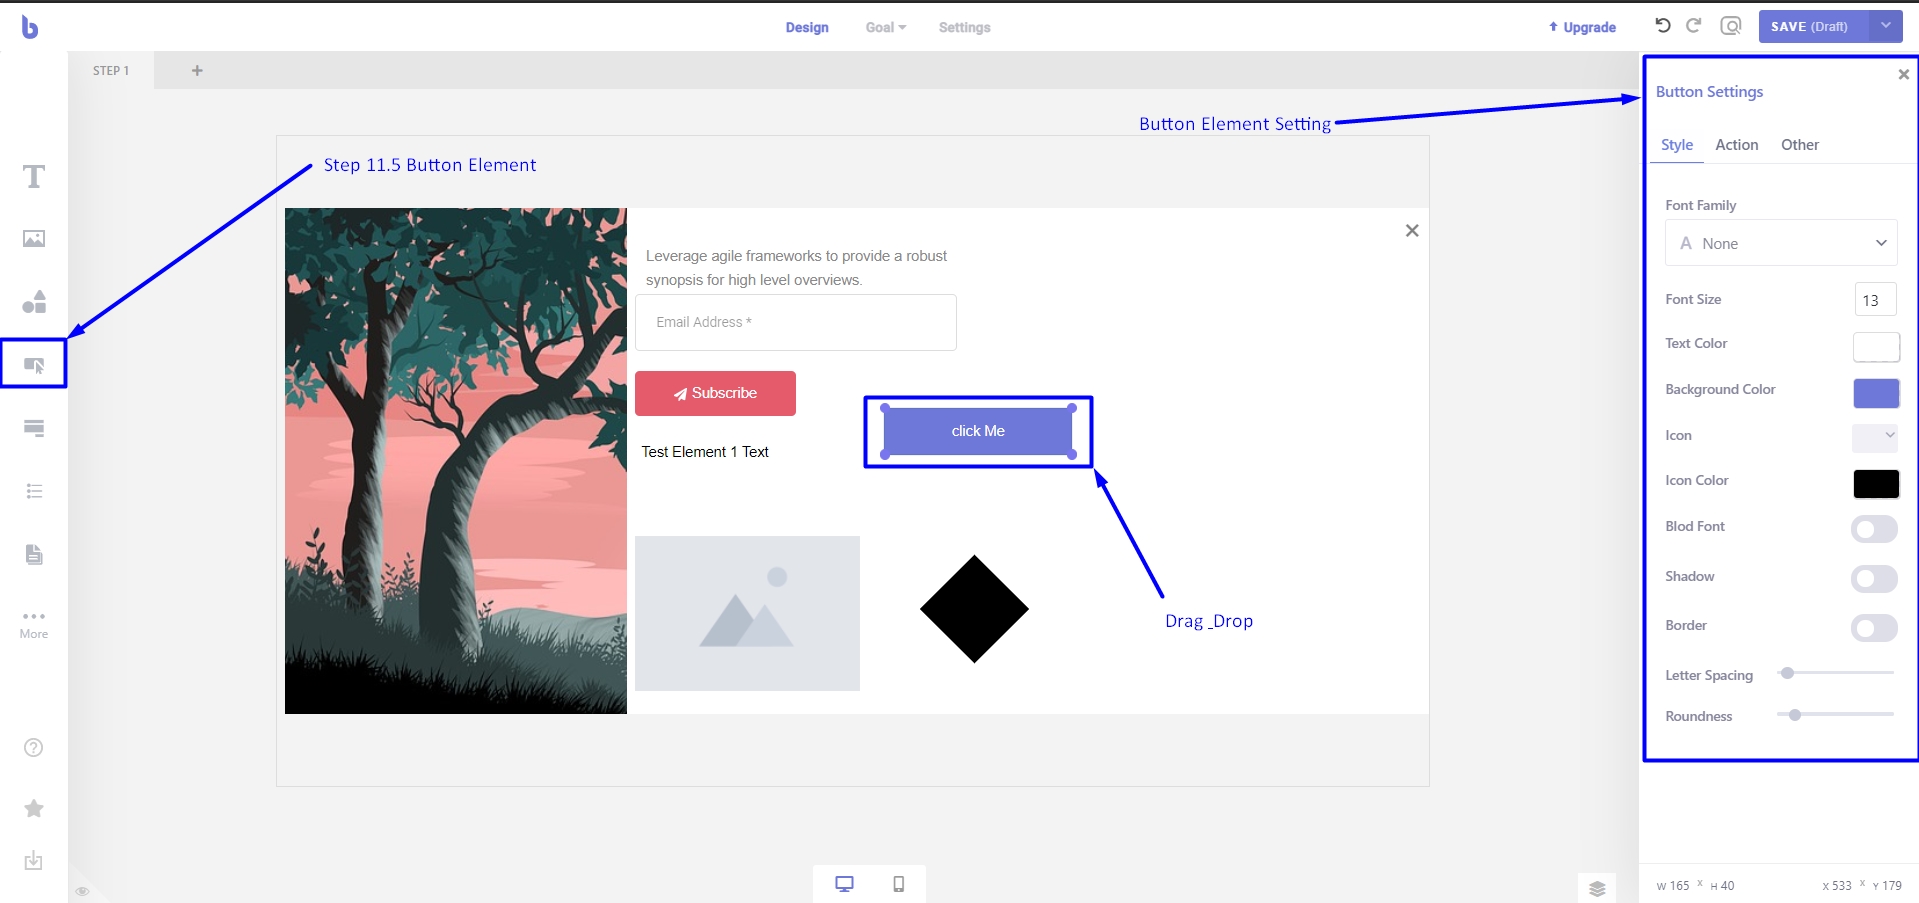Open the layers panel icon
The width and height of the screenshot is (1919, 903).
coord(1597,888)
